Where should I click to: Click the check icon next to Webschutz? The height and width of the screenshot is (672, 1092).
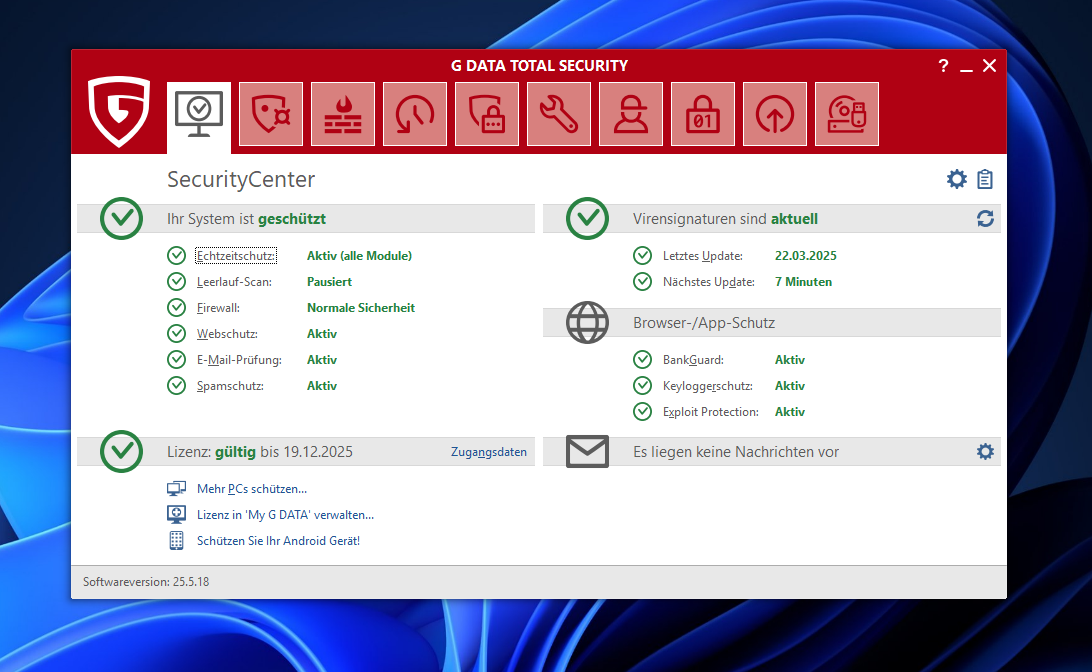click(x=176, y=334)
